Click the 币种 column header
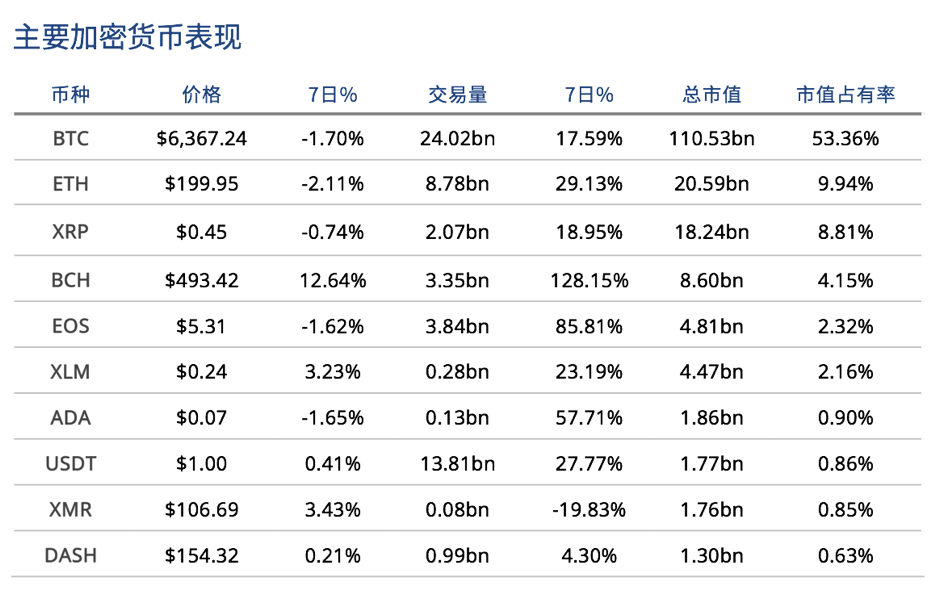This screenshot has height=599, width=940. tap(71, 94)
